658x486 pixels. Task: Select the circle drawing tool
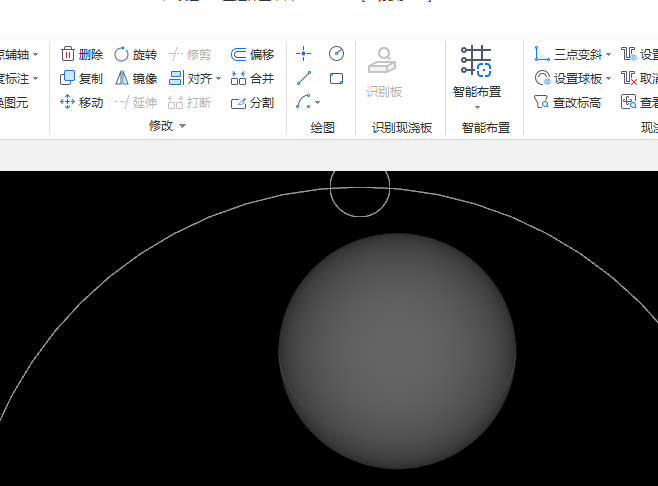point(337,54)
